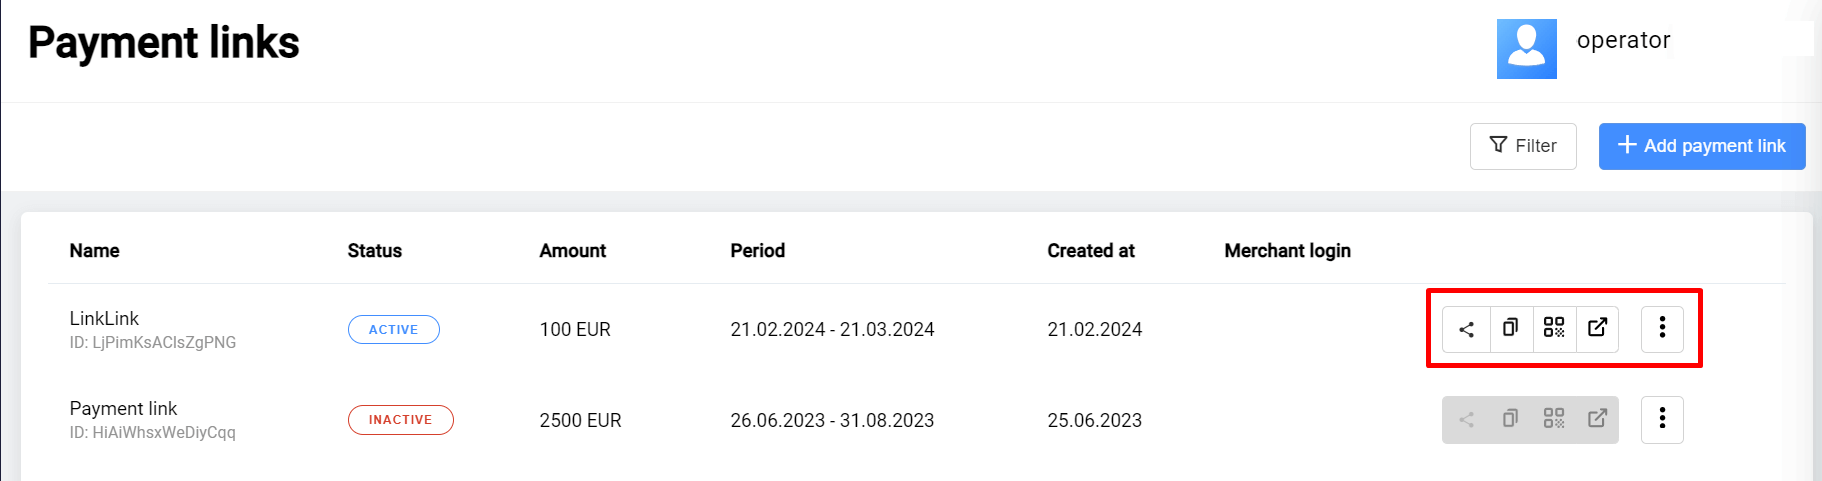Copy the LinkLink payment link
Image resolution: width=1822 pixels, height=481 pixels.
point(1510,328)
